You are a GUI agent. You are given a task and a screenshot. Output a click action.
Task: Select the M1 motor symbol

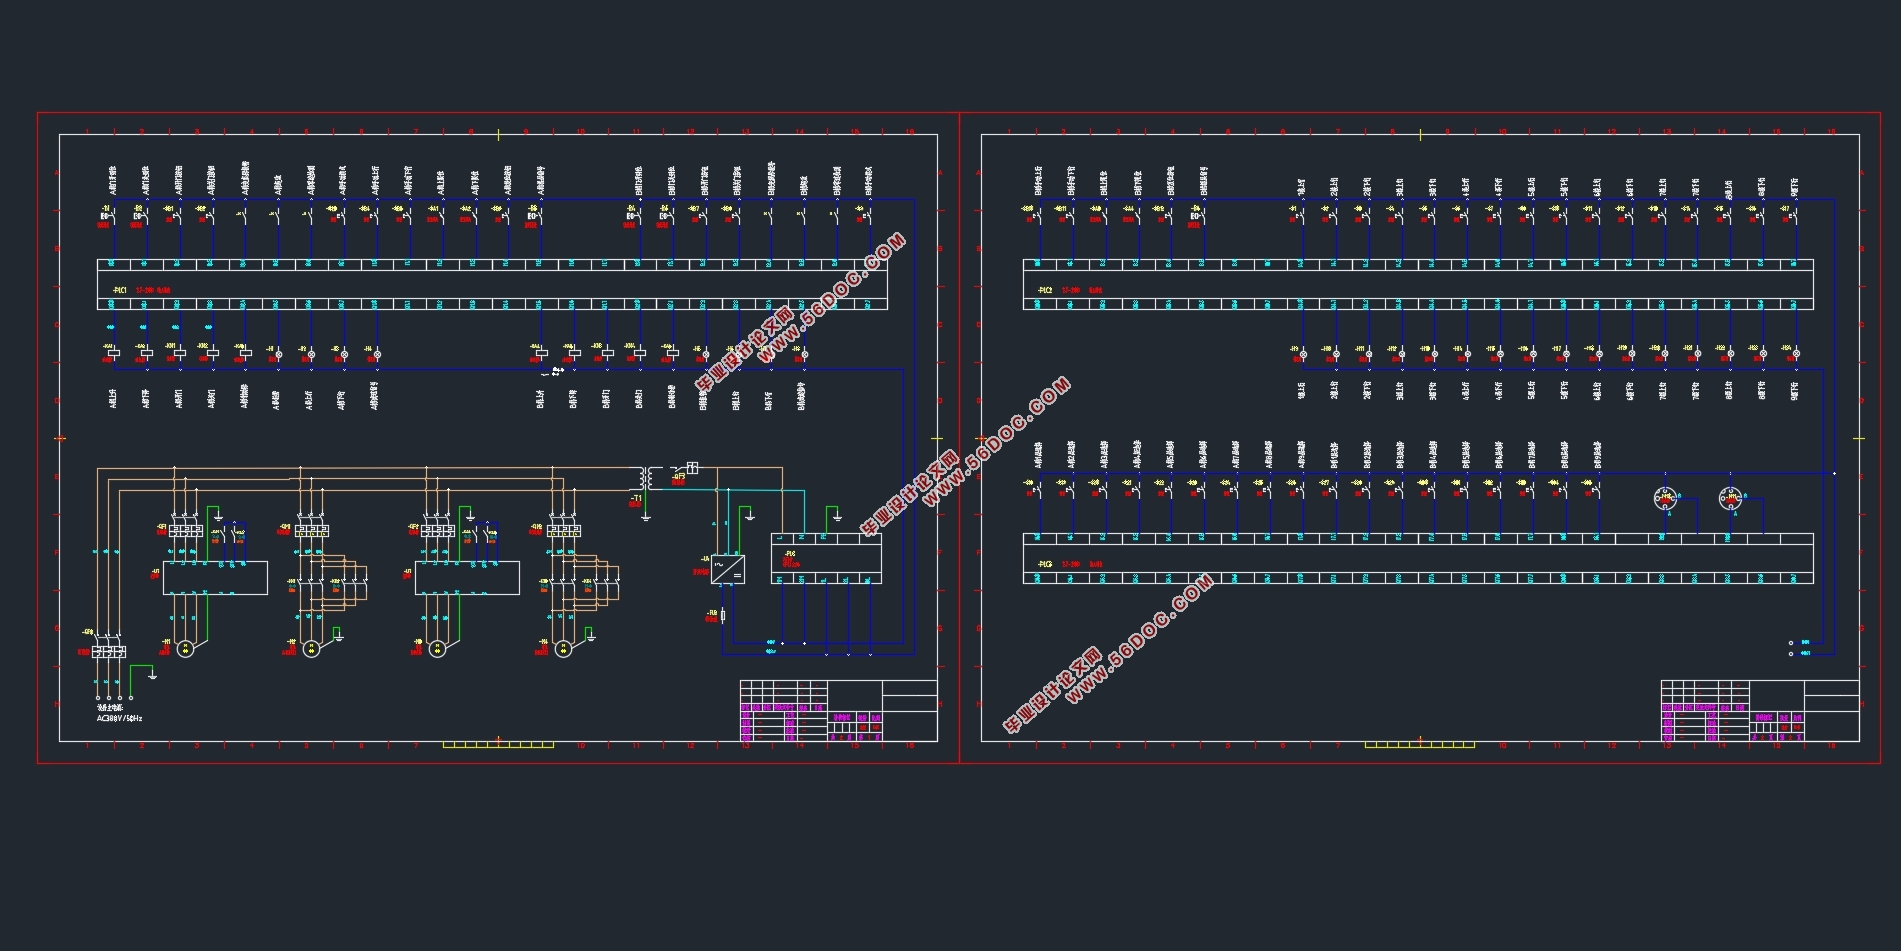pos(185,649)
